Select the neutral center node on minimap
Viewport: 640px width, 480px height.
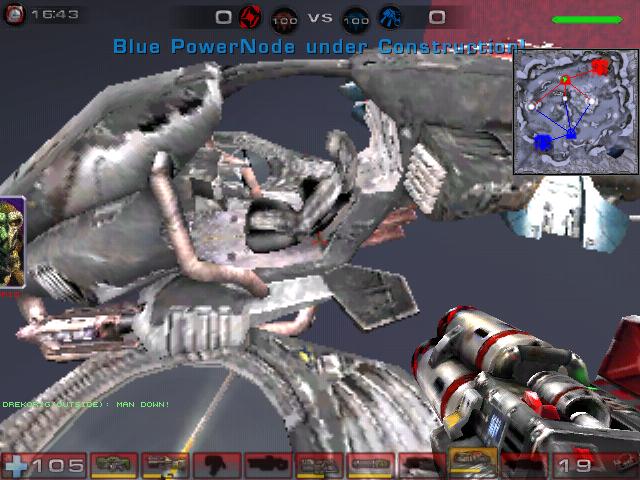[x=565, y=98]
